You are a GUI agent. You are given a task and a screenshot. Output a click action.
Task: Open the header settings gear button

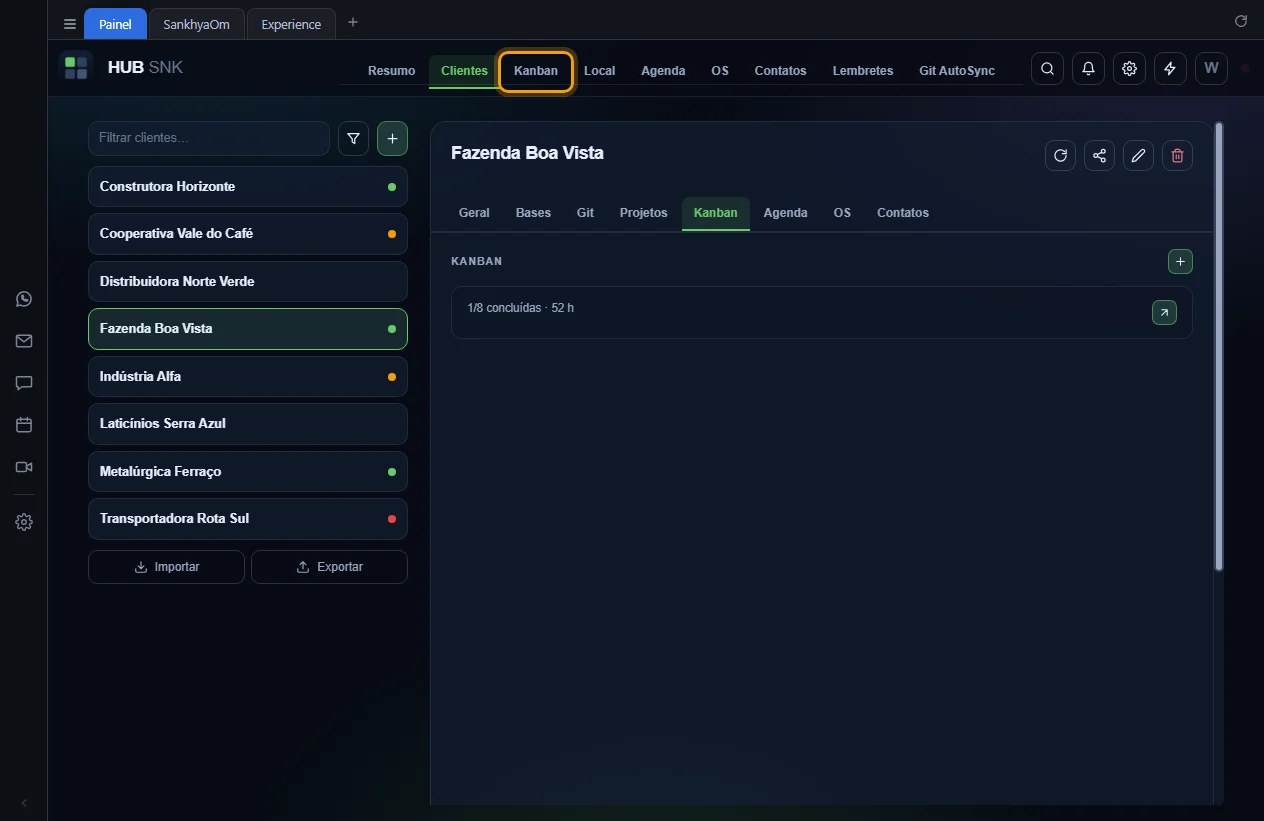coord(1129,69)
